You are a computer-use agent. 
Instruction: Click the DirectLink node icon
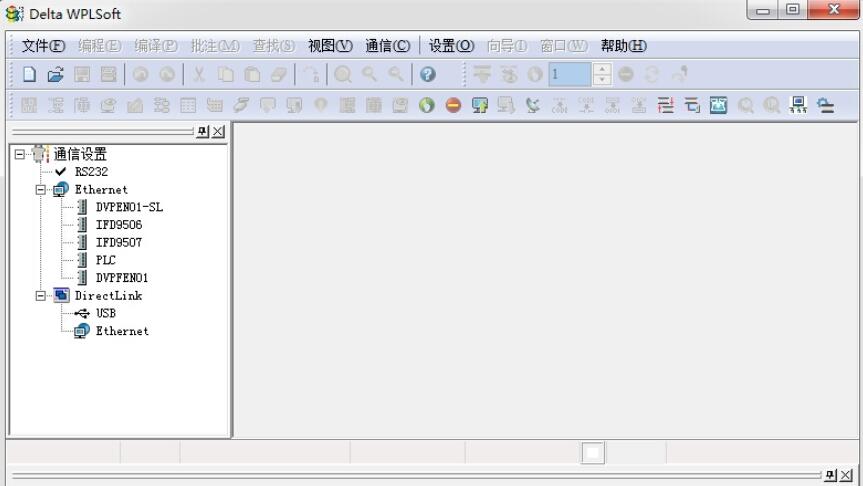tap(61, 296)
